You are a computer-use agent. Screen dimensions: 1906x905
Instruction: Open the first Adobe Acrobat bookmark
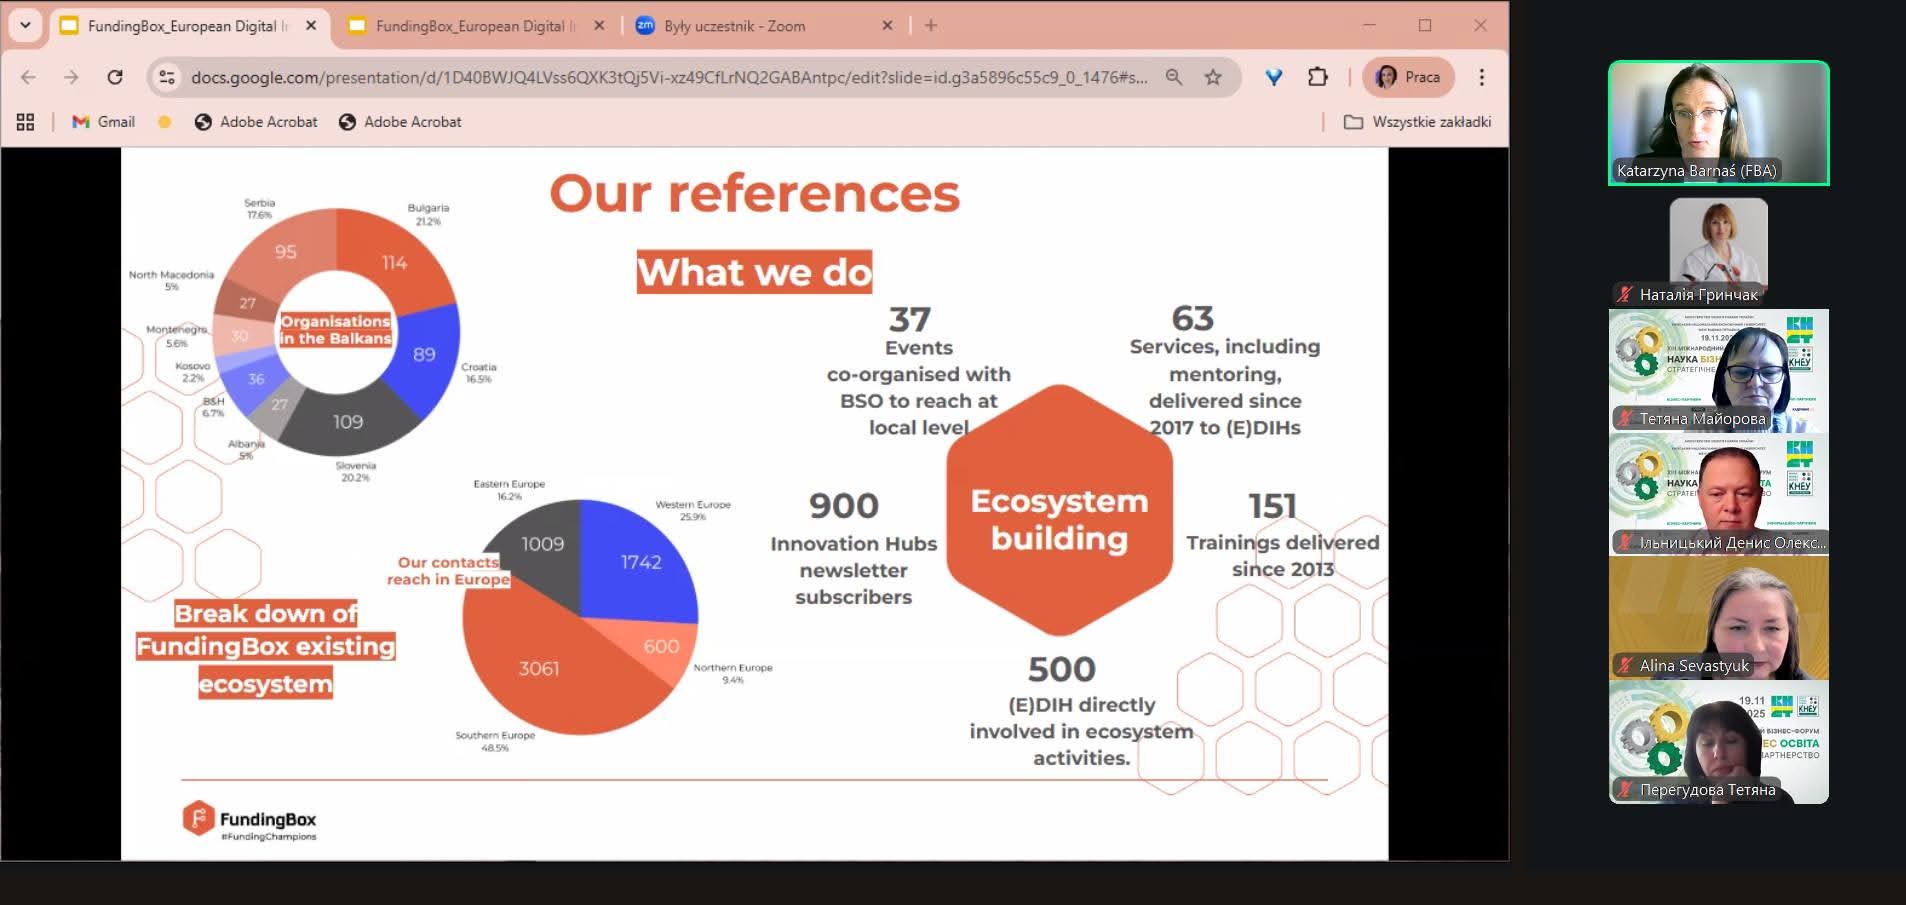click(x=256, y=122)
